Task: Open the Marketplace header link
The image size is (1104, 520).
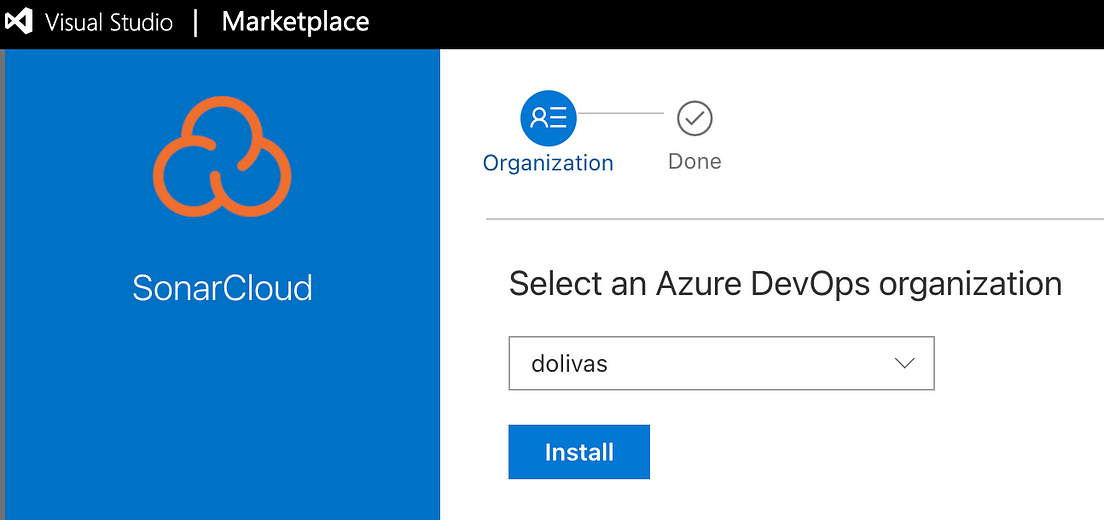Action: coord(296,22)
